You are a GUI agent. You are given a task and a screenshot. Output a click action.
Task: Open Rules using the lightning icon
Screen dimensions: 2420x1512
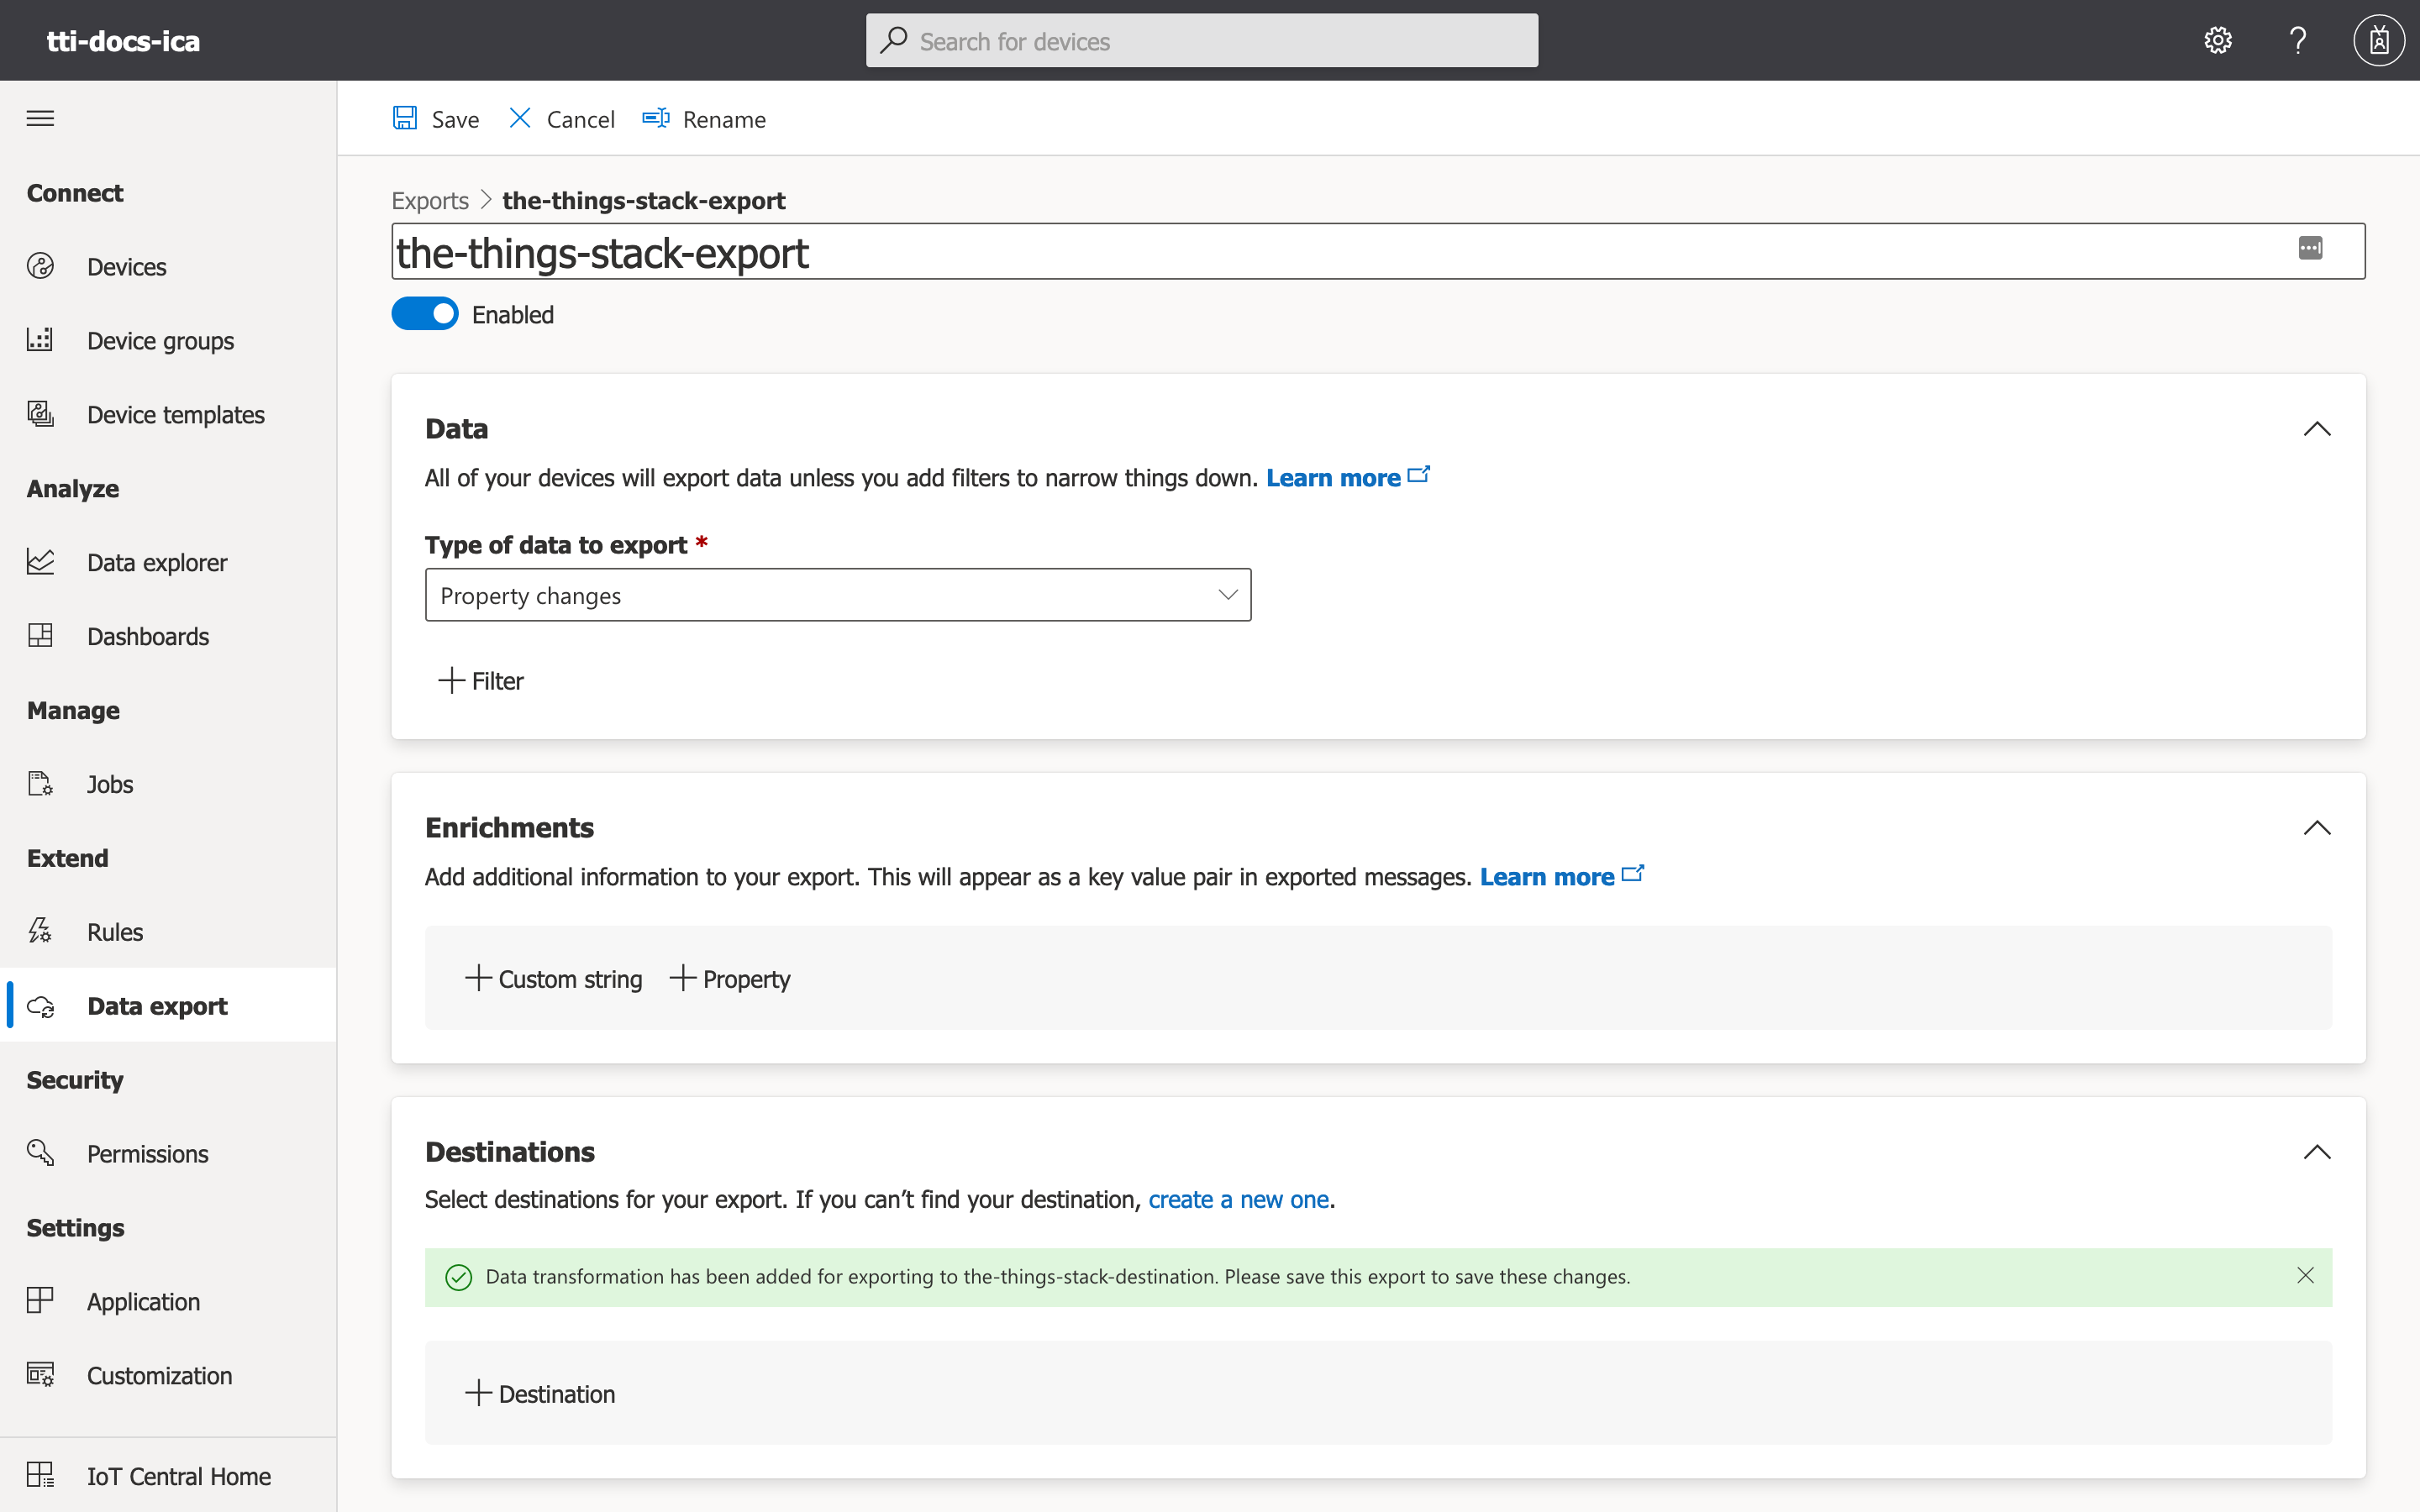tap(40, 931)
